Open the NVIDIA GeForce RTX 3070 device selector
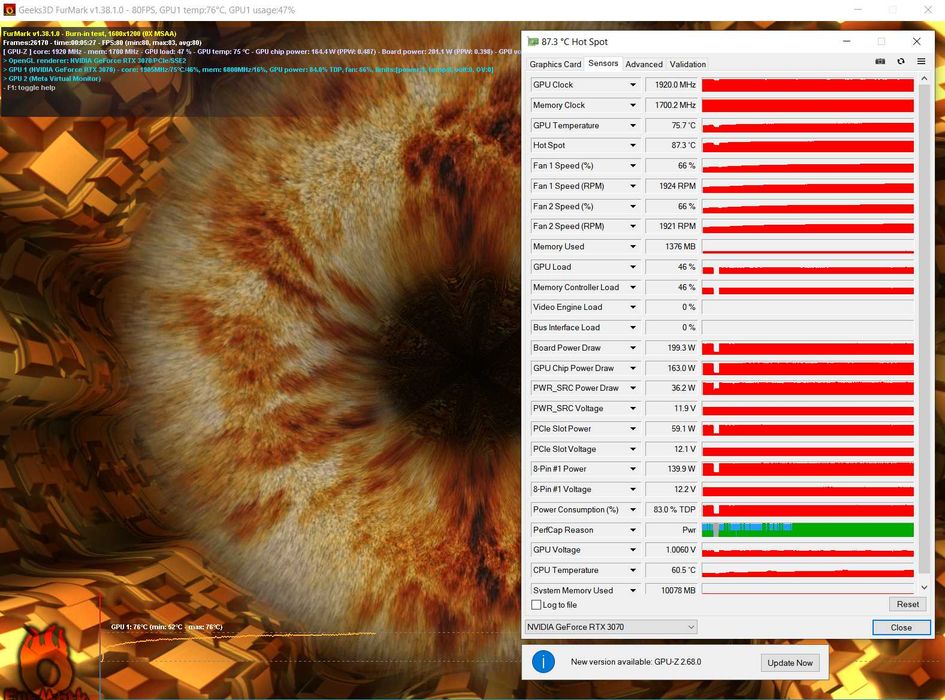The image size is (945, 700). point(611,627)
